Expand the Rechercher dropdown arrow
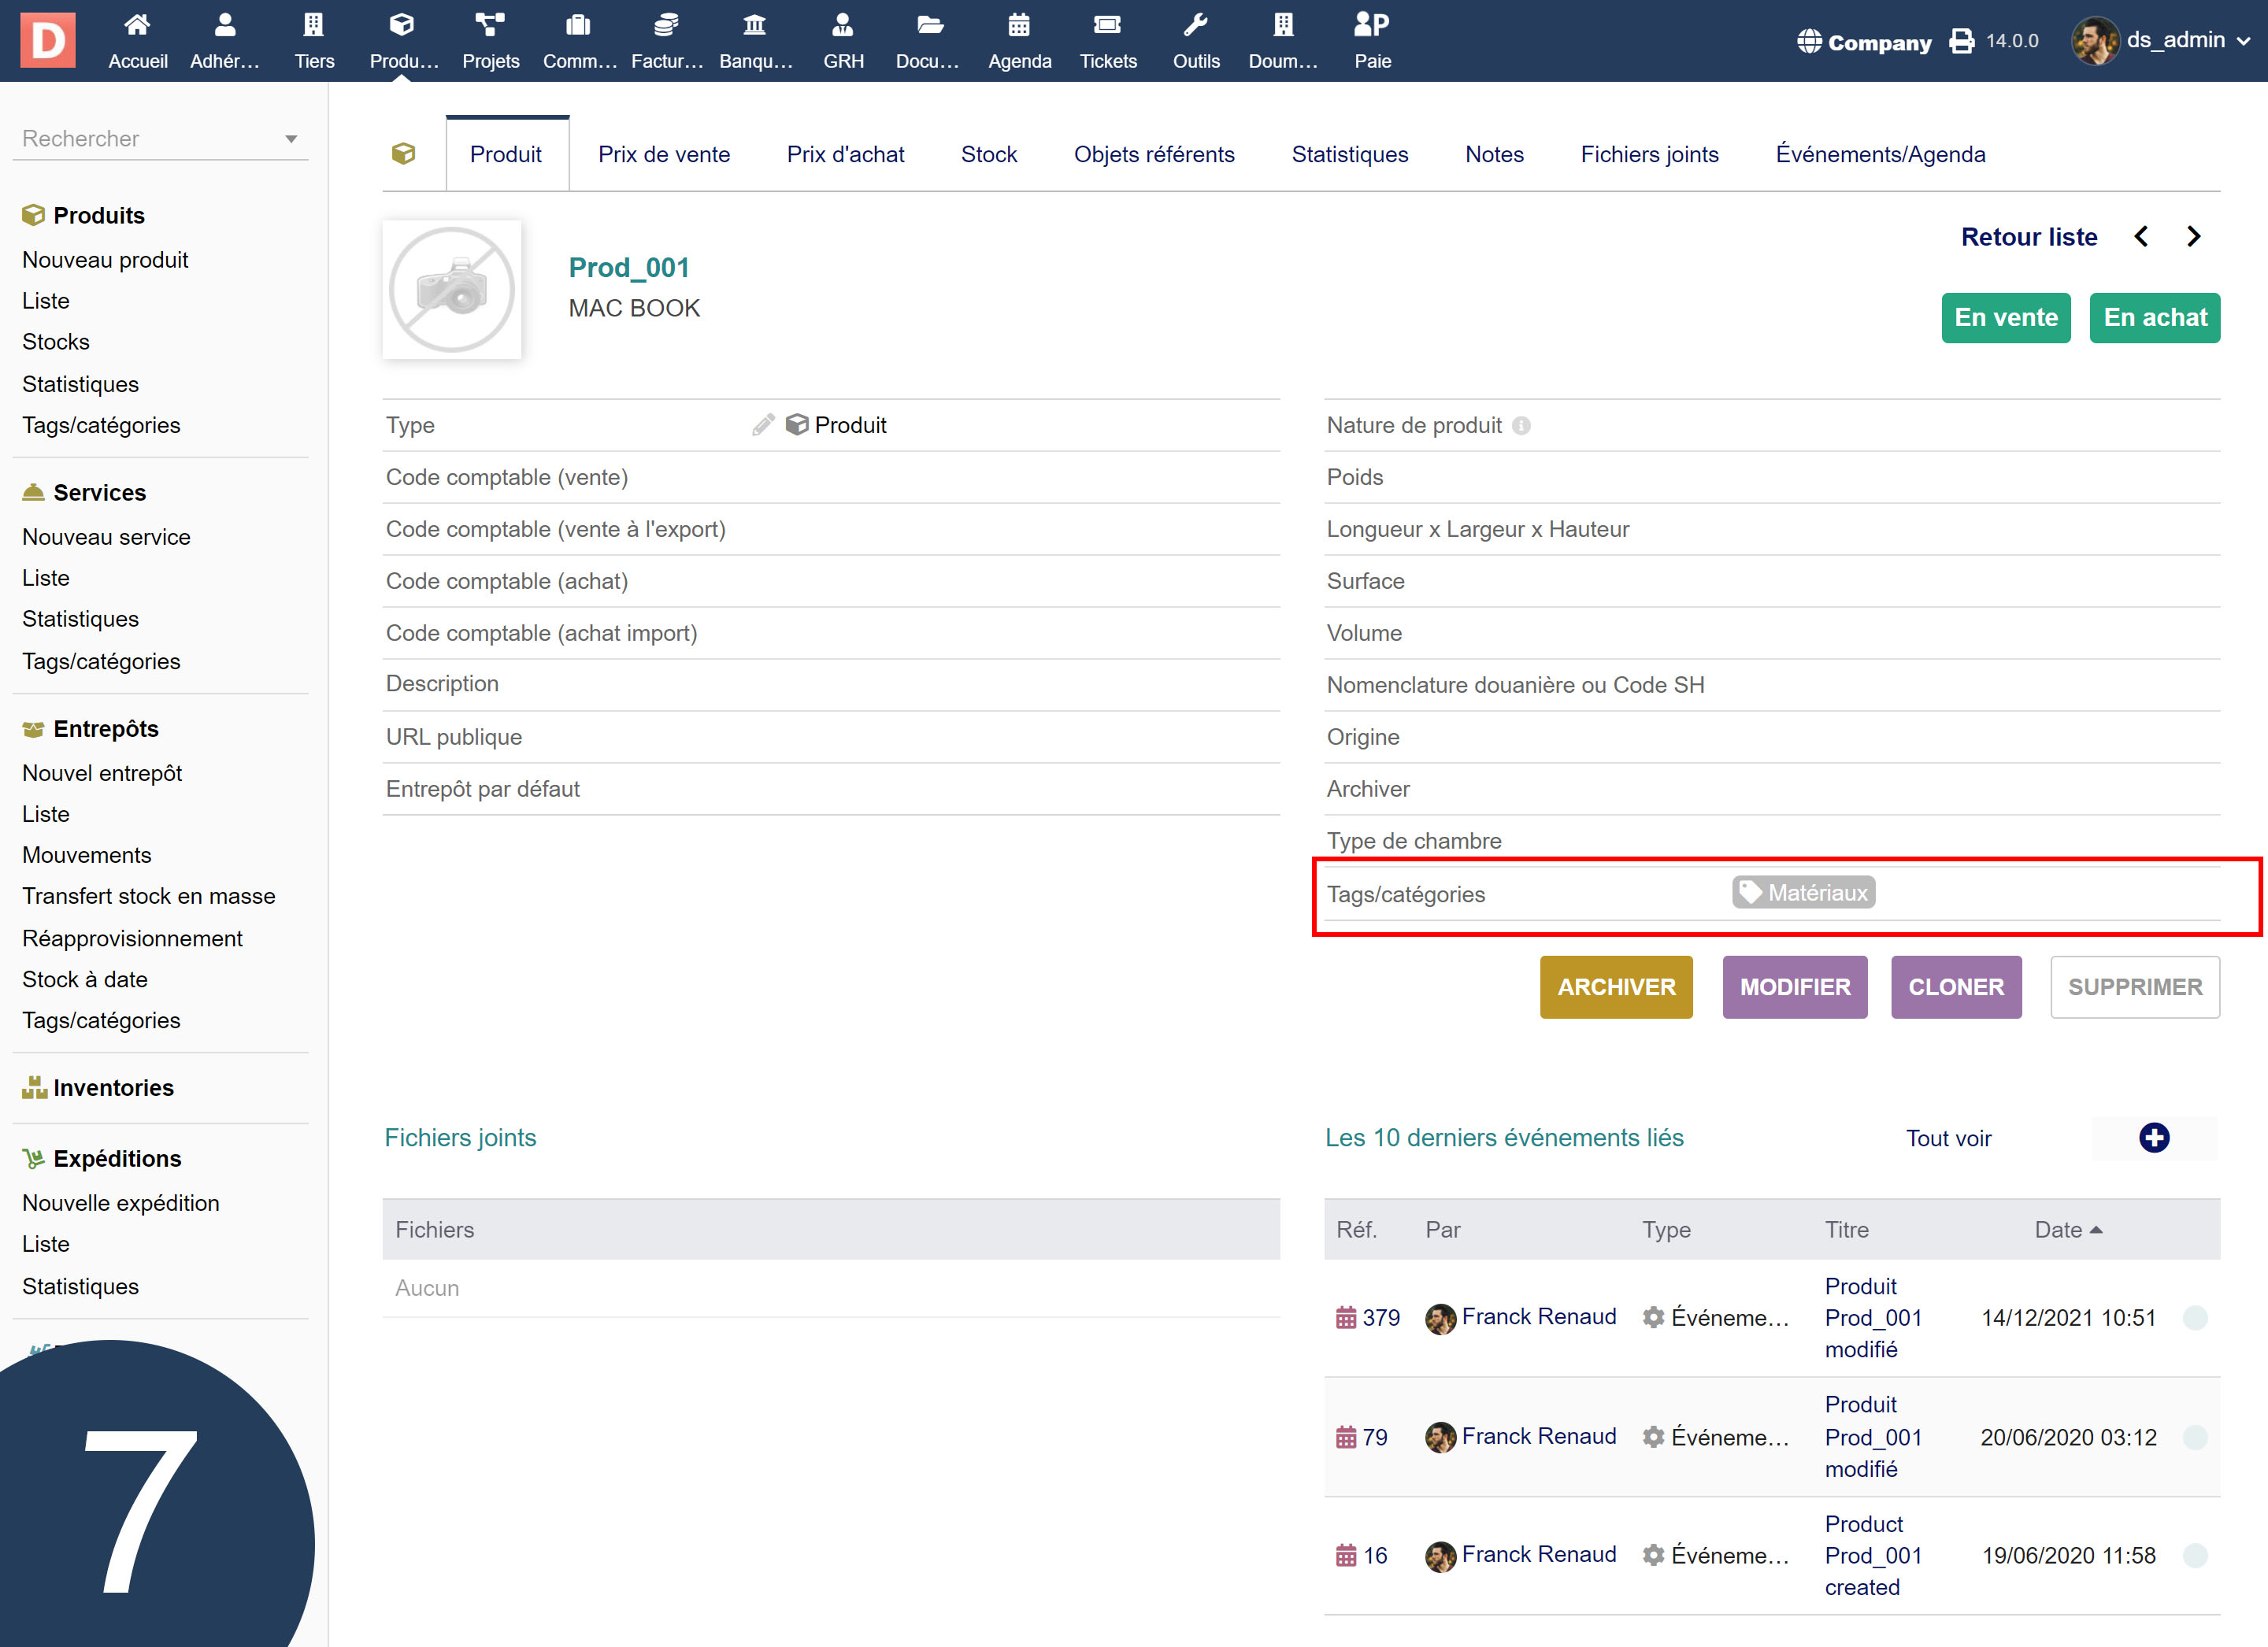 (291, 139)
